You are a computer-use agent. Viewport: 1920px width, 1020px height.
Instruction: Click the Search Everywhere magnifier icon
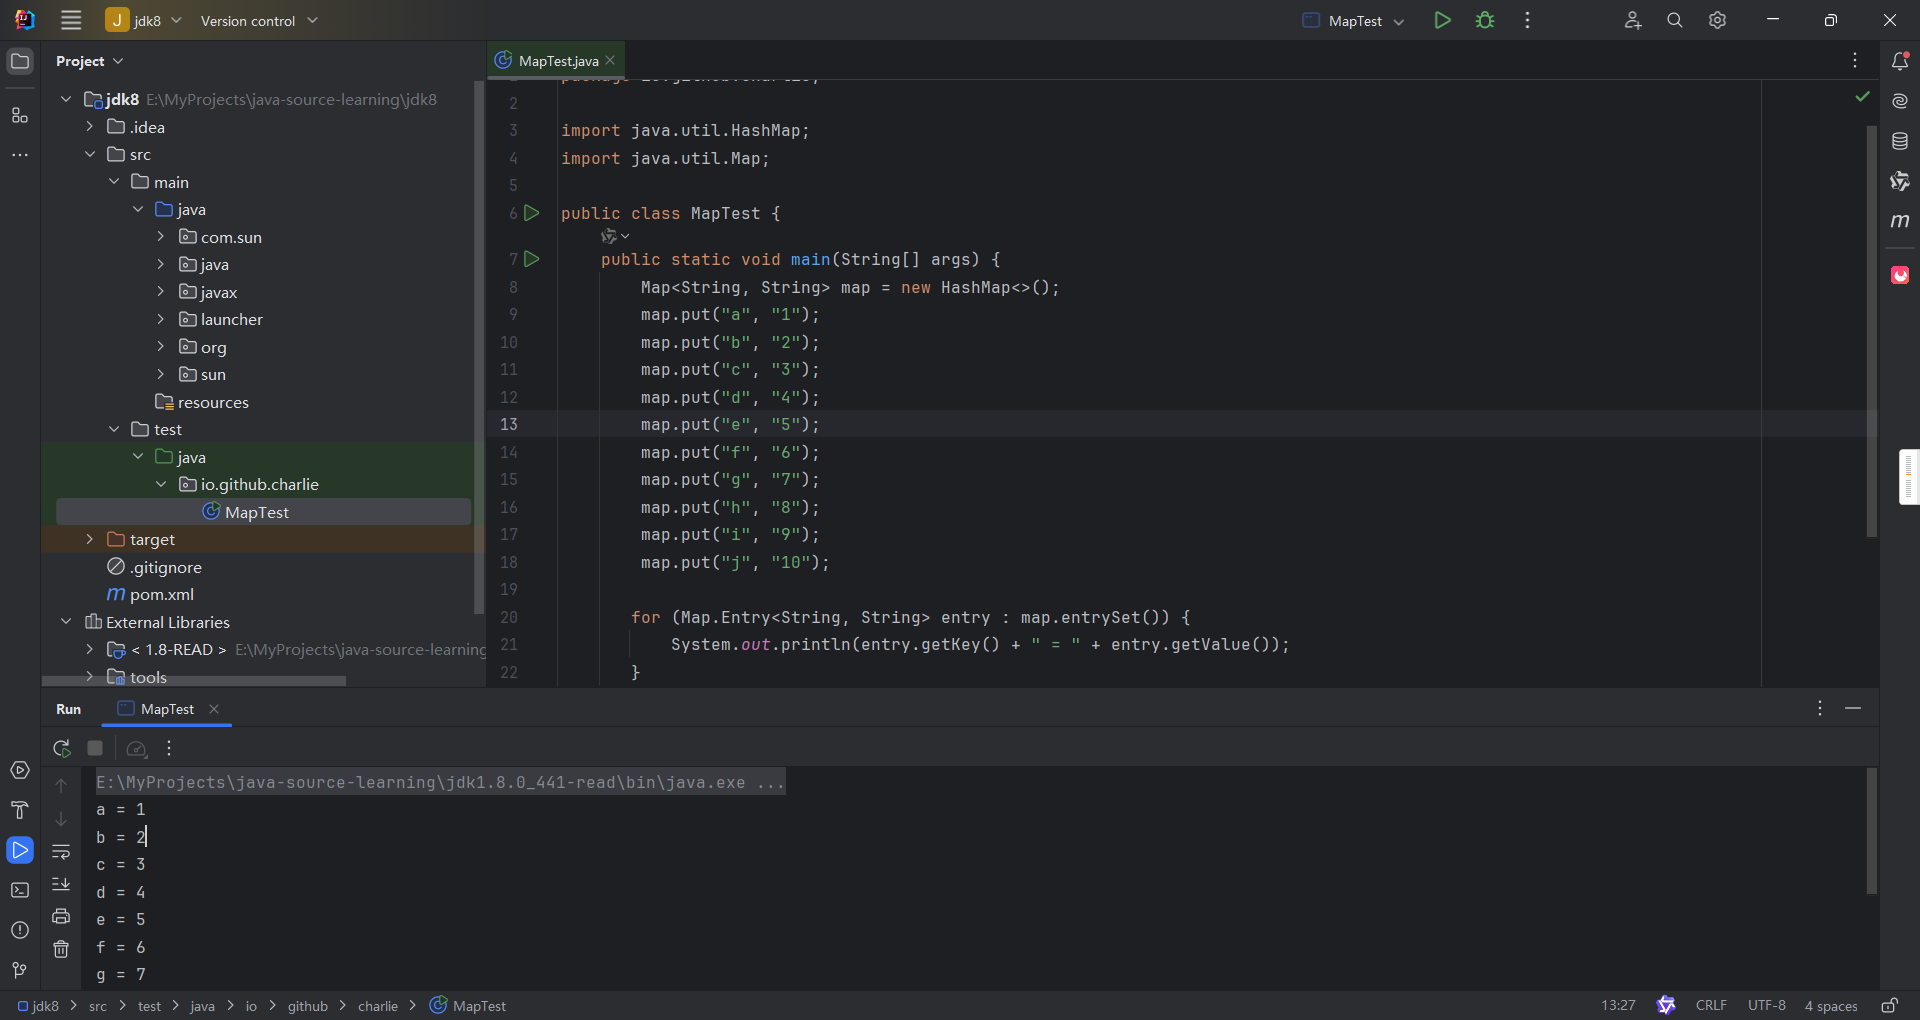(1674, 20)
